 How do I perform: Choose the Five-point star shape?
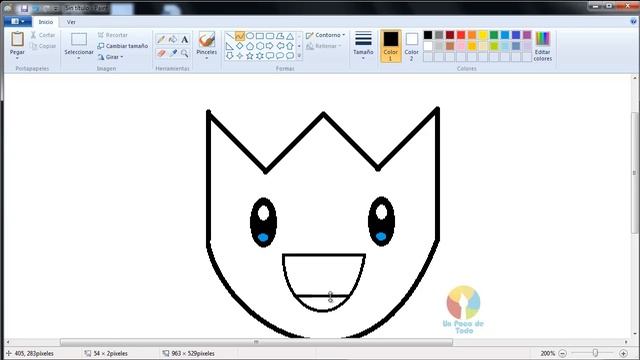tap(250, 56)
